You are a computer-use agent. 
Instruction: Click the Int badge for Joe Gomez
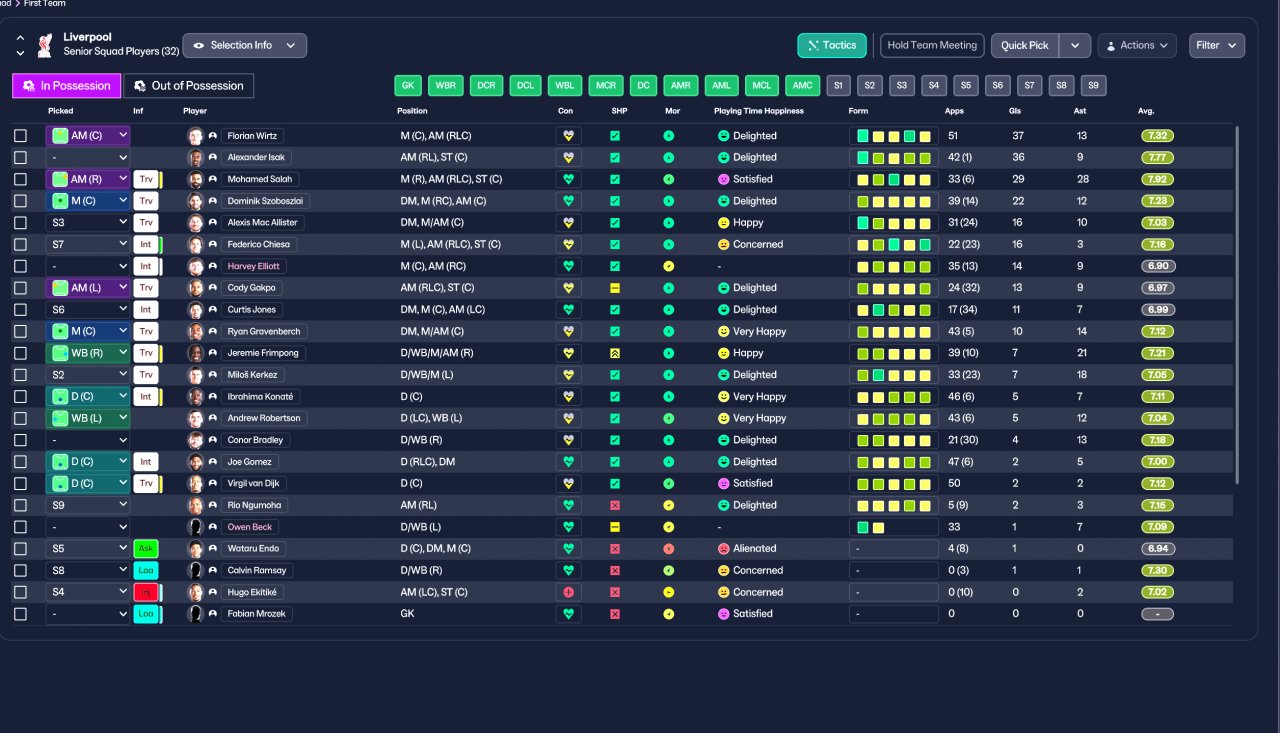pyautogui.click(x=146, y=462)
